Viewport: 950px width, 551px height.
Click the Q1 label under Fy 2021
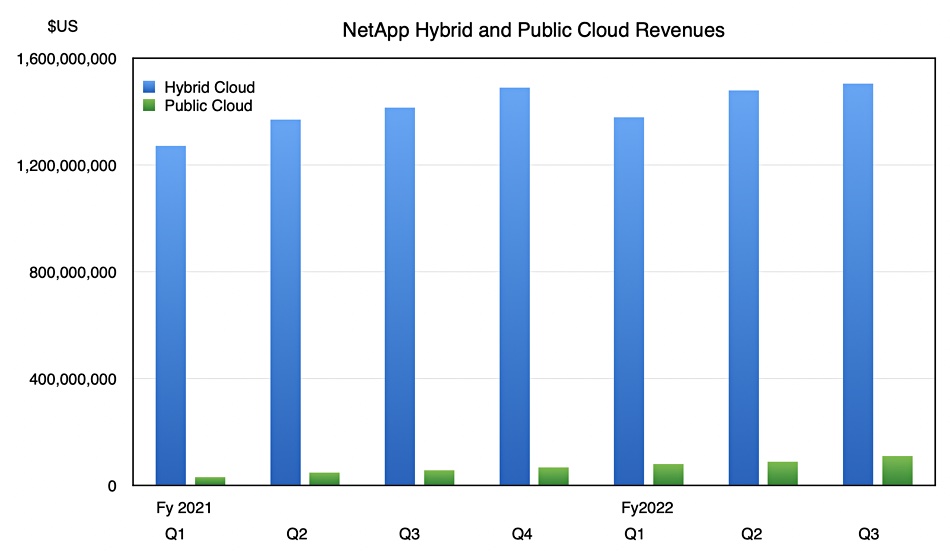point(174,534)
